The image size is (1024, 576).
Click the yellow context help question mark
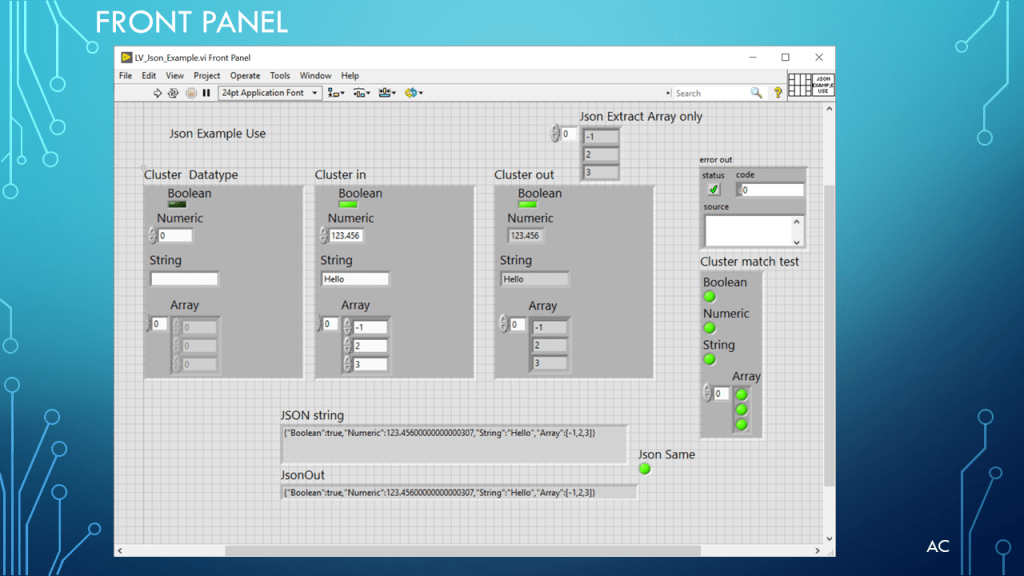point(778,93)
